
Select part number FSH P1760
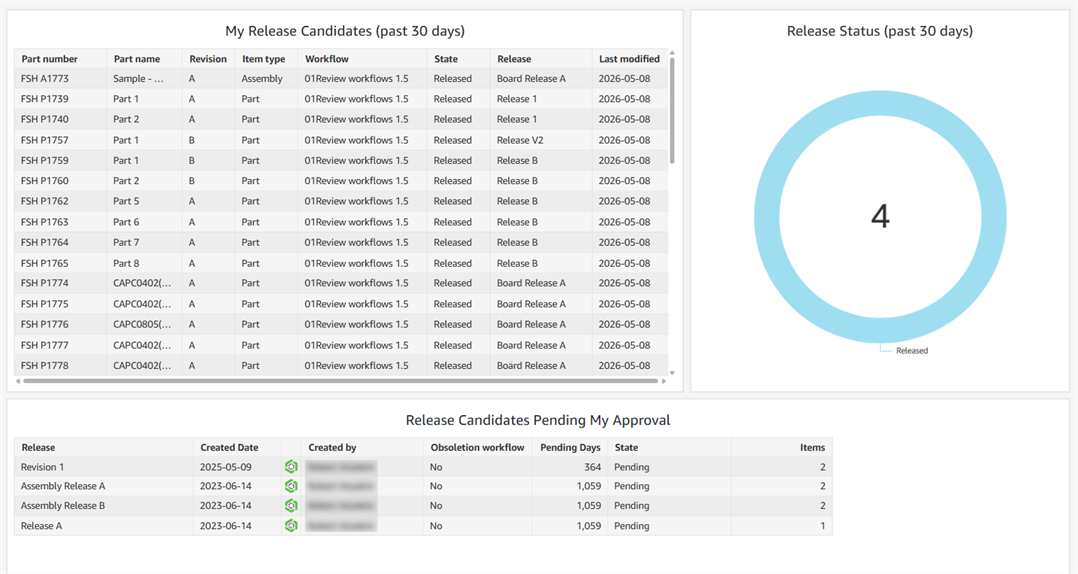click(45, 181)
